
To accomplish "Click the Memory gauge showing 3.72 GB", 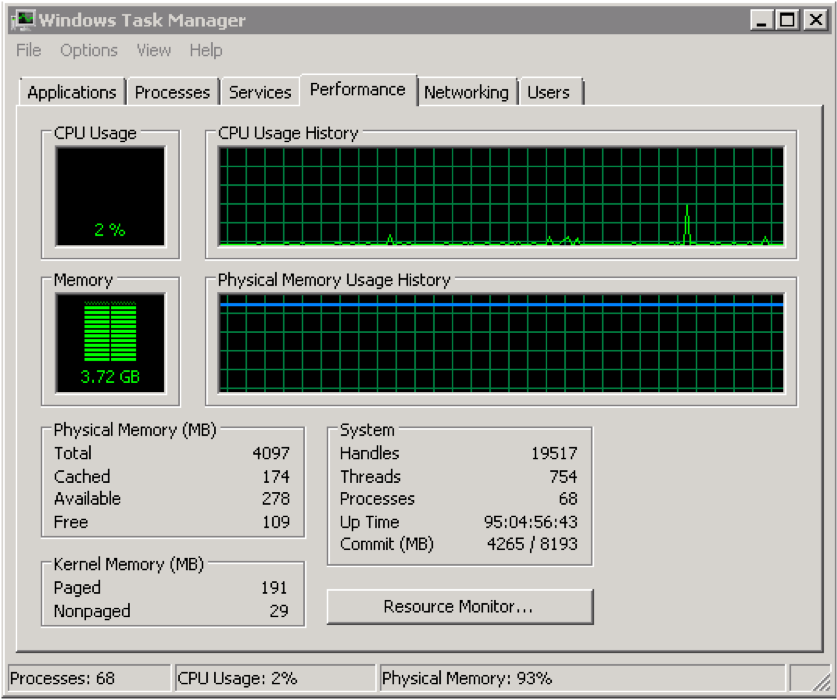I will click(x=110, y=340).
